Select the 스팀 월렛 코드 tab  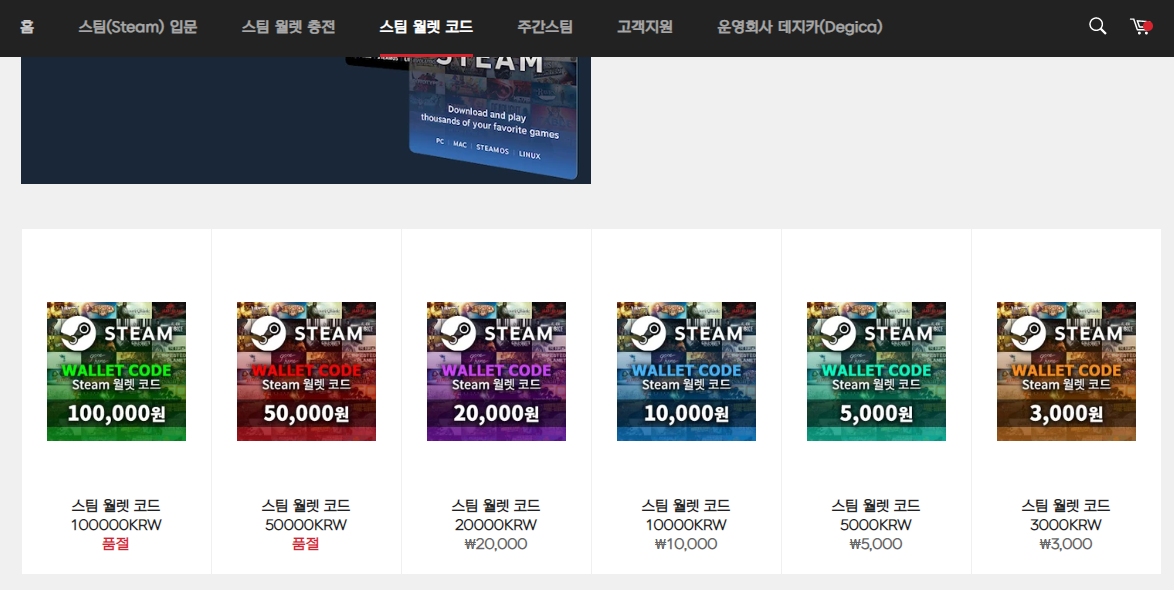(426, 27)
